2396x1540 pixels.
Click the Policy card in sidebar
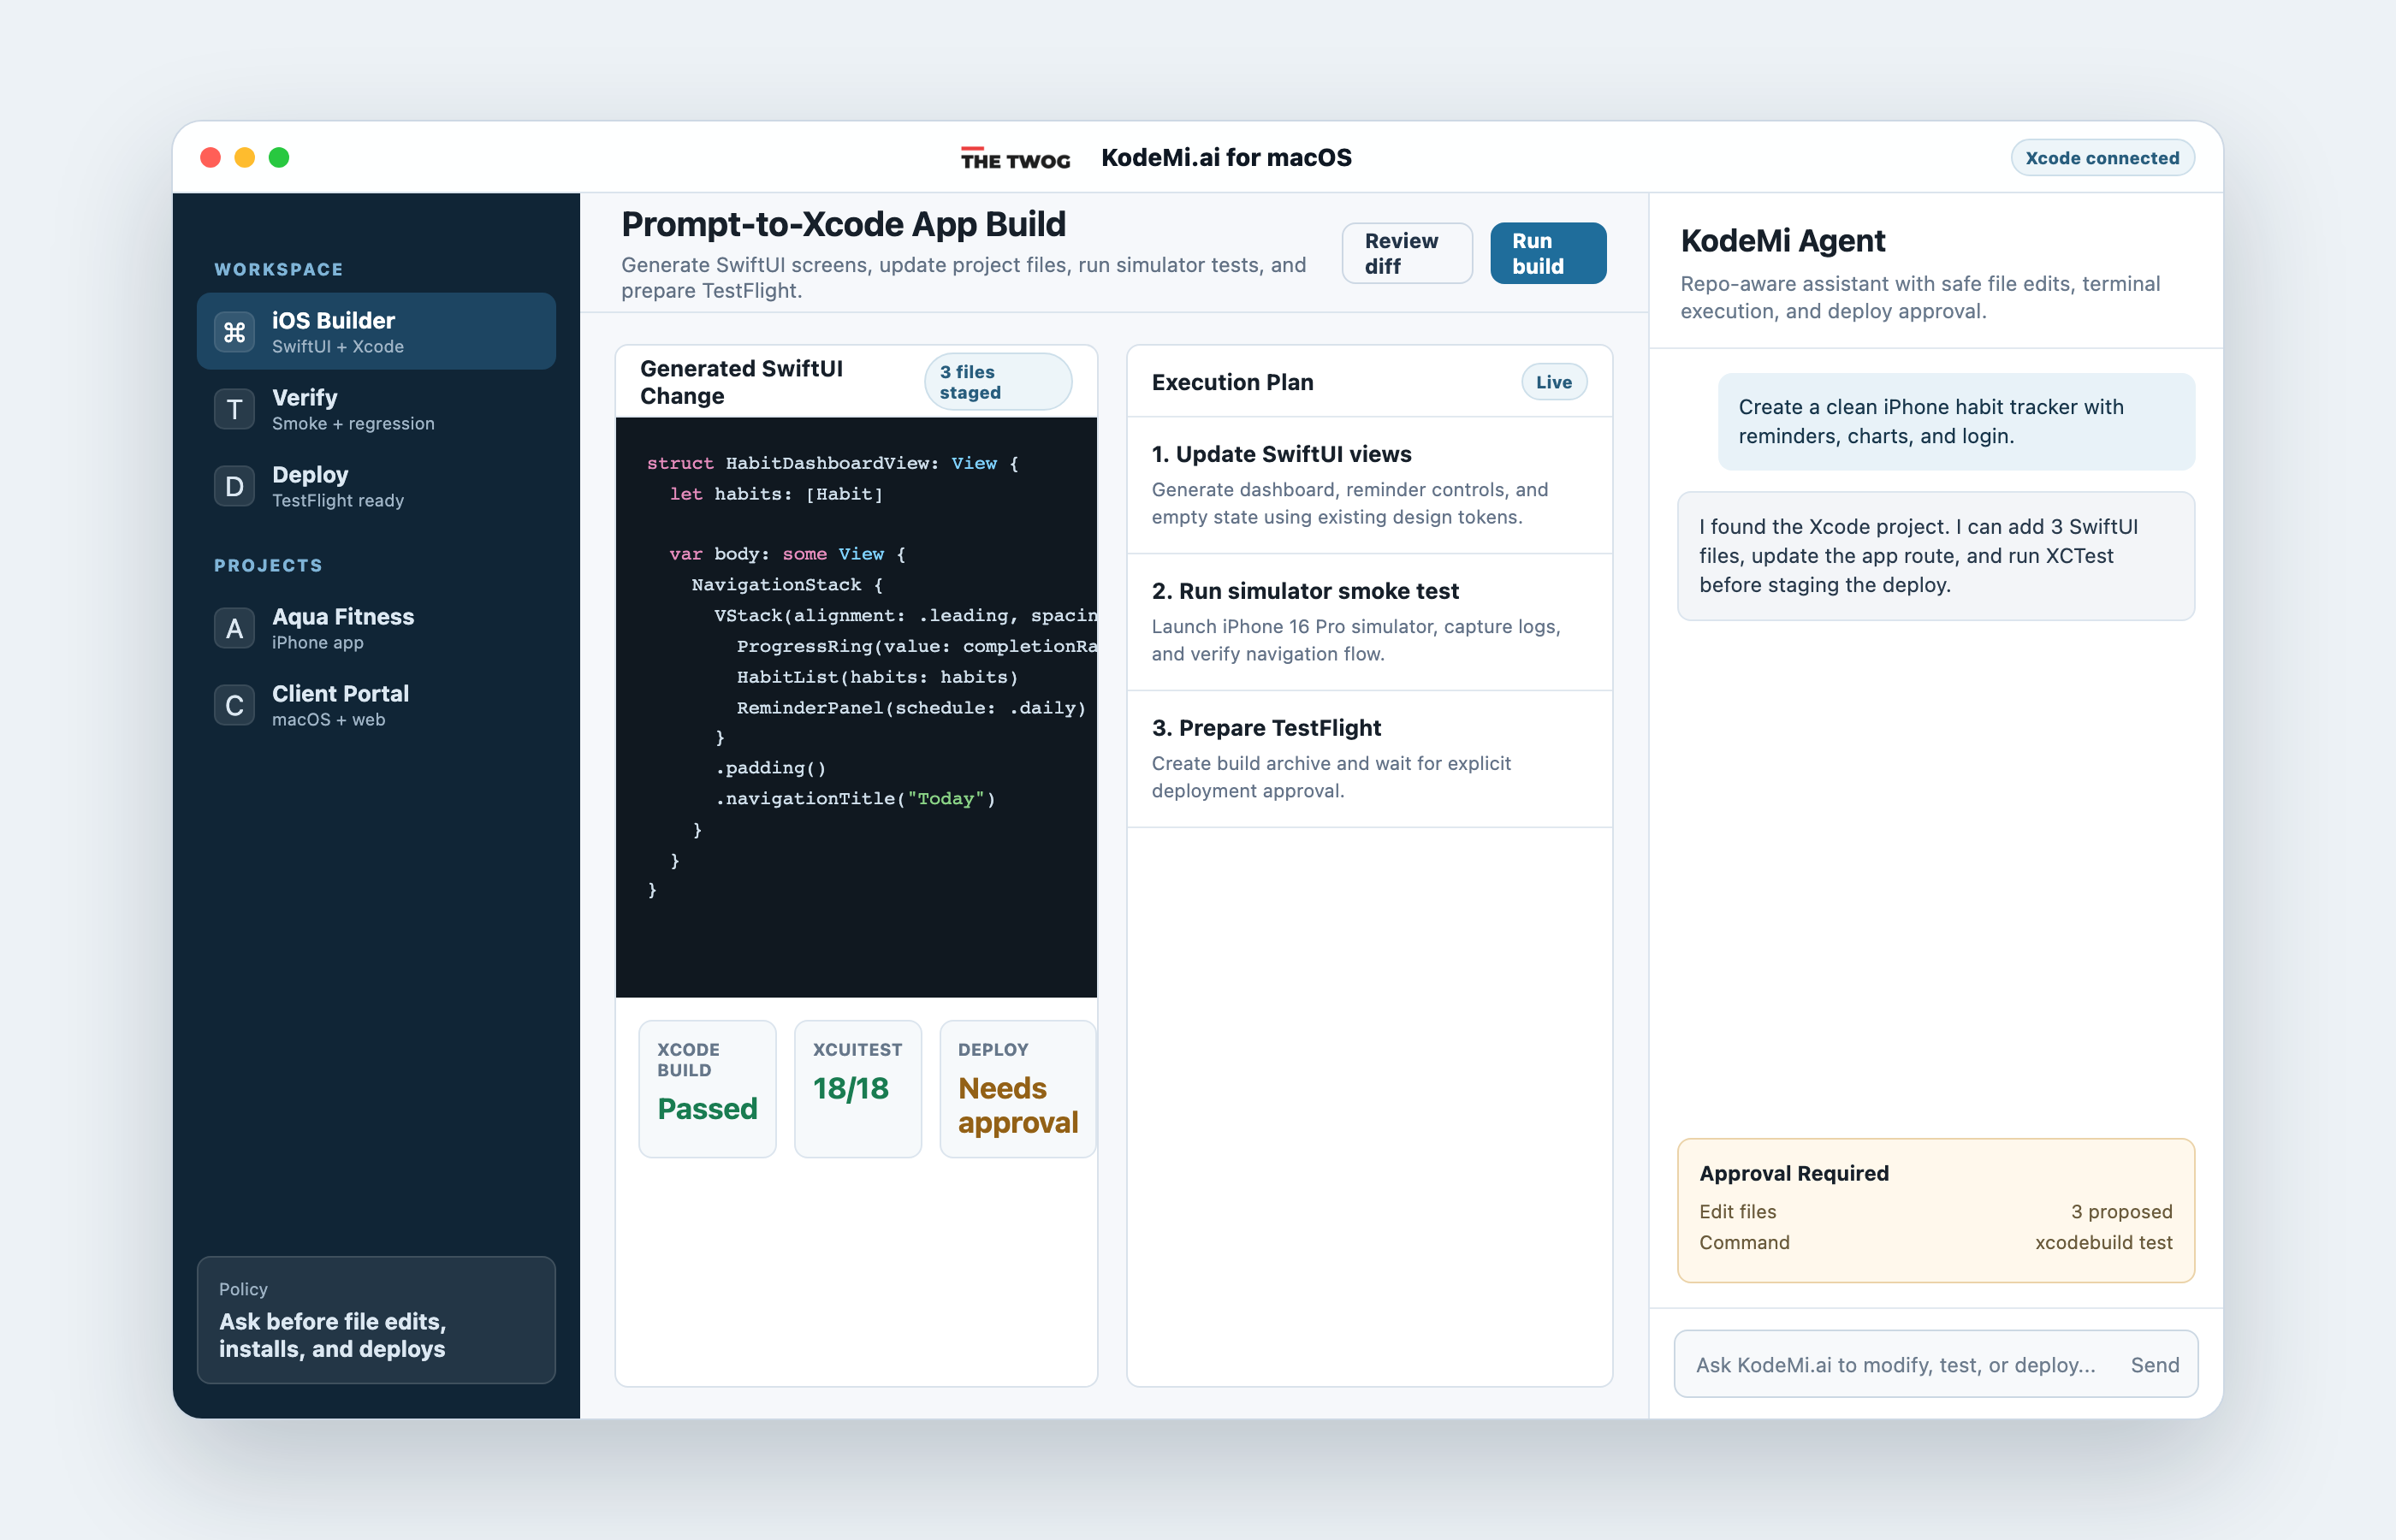click(376, 1320)
